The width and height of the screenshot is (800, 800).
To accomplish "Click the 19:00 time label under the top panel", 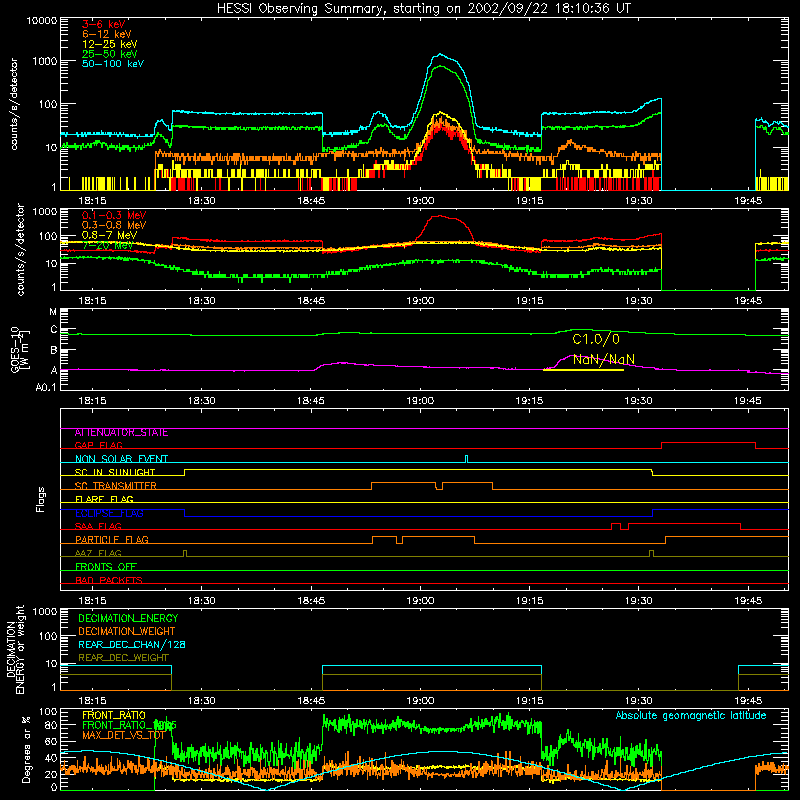I will [420, 201].
